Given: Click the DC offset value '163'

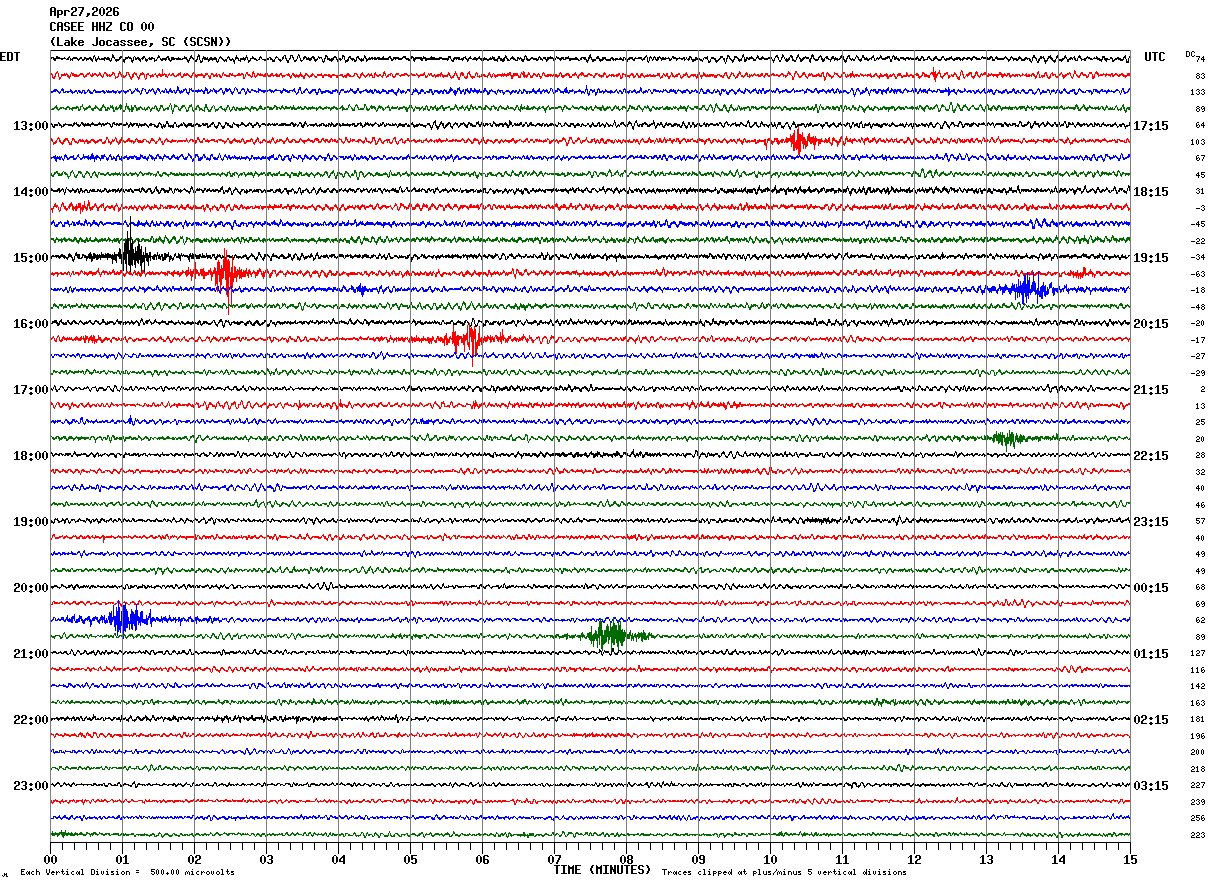Looking at the screenshot, I should 1197,703.
